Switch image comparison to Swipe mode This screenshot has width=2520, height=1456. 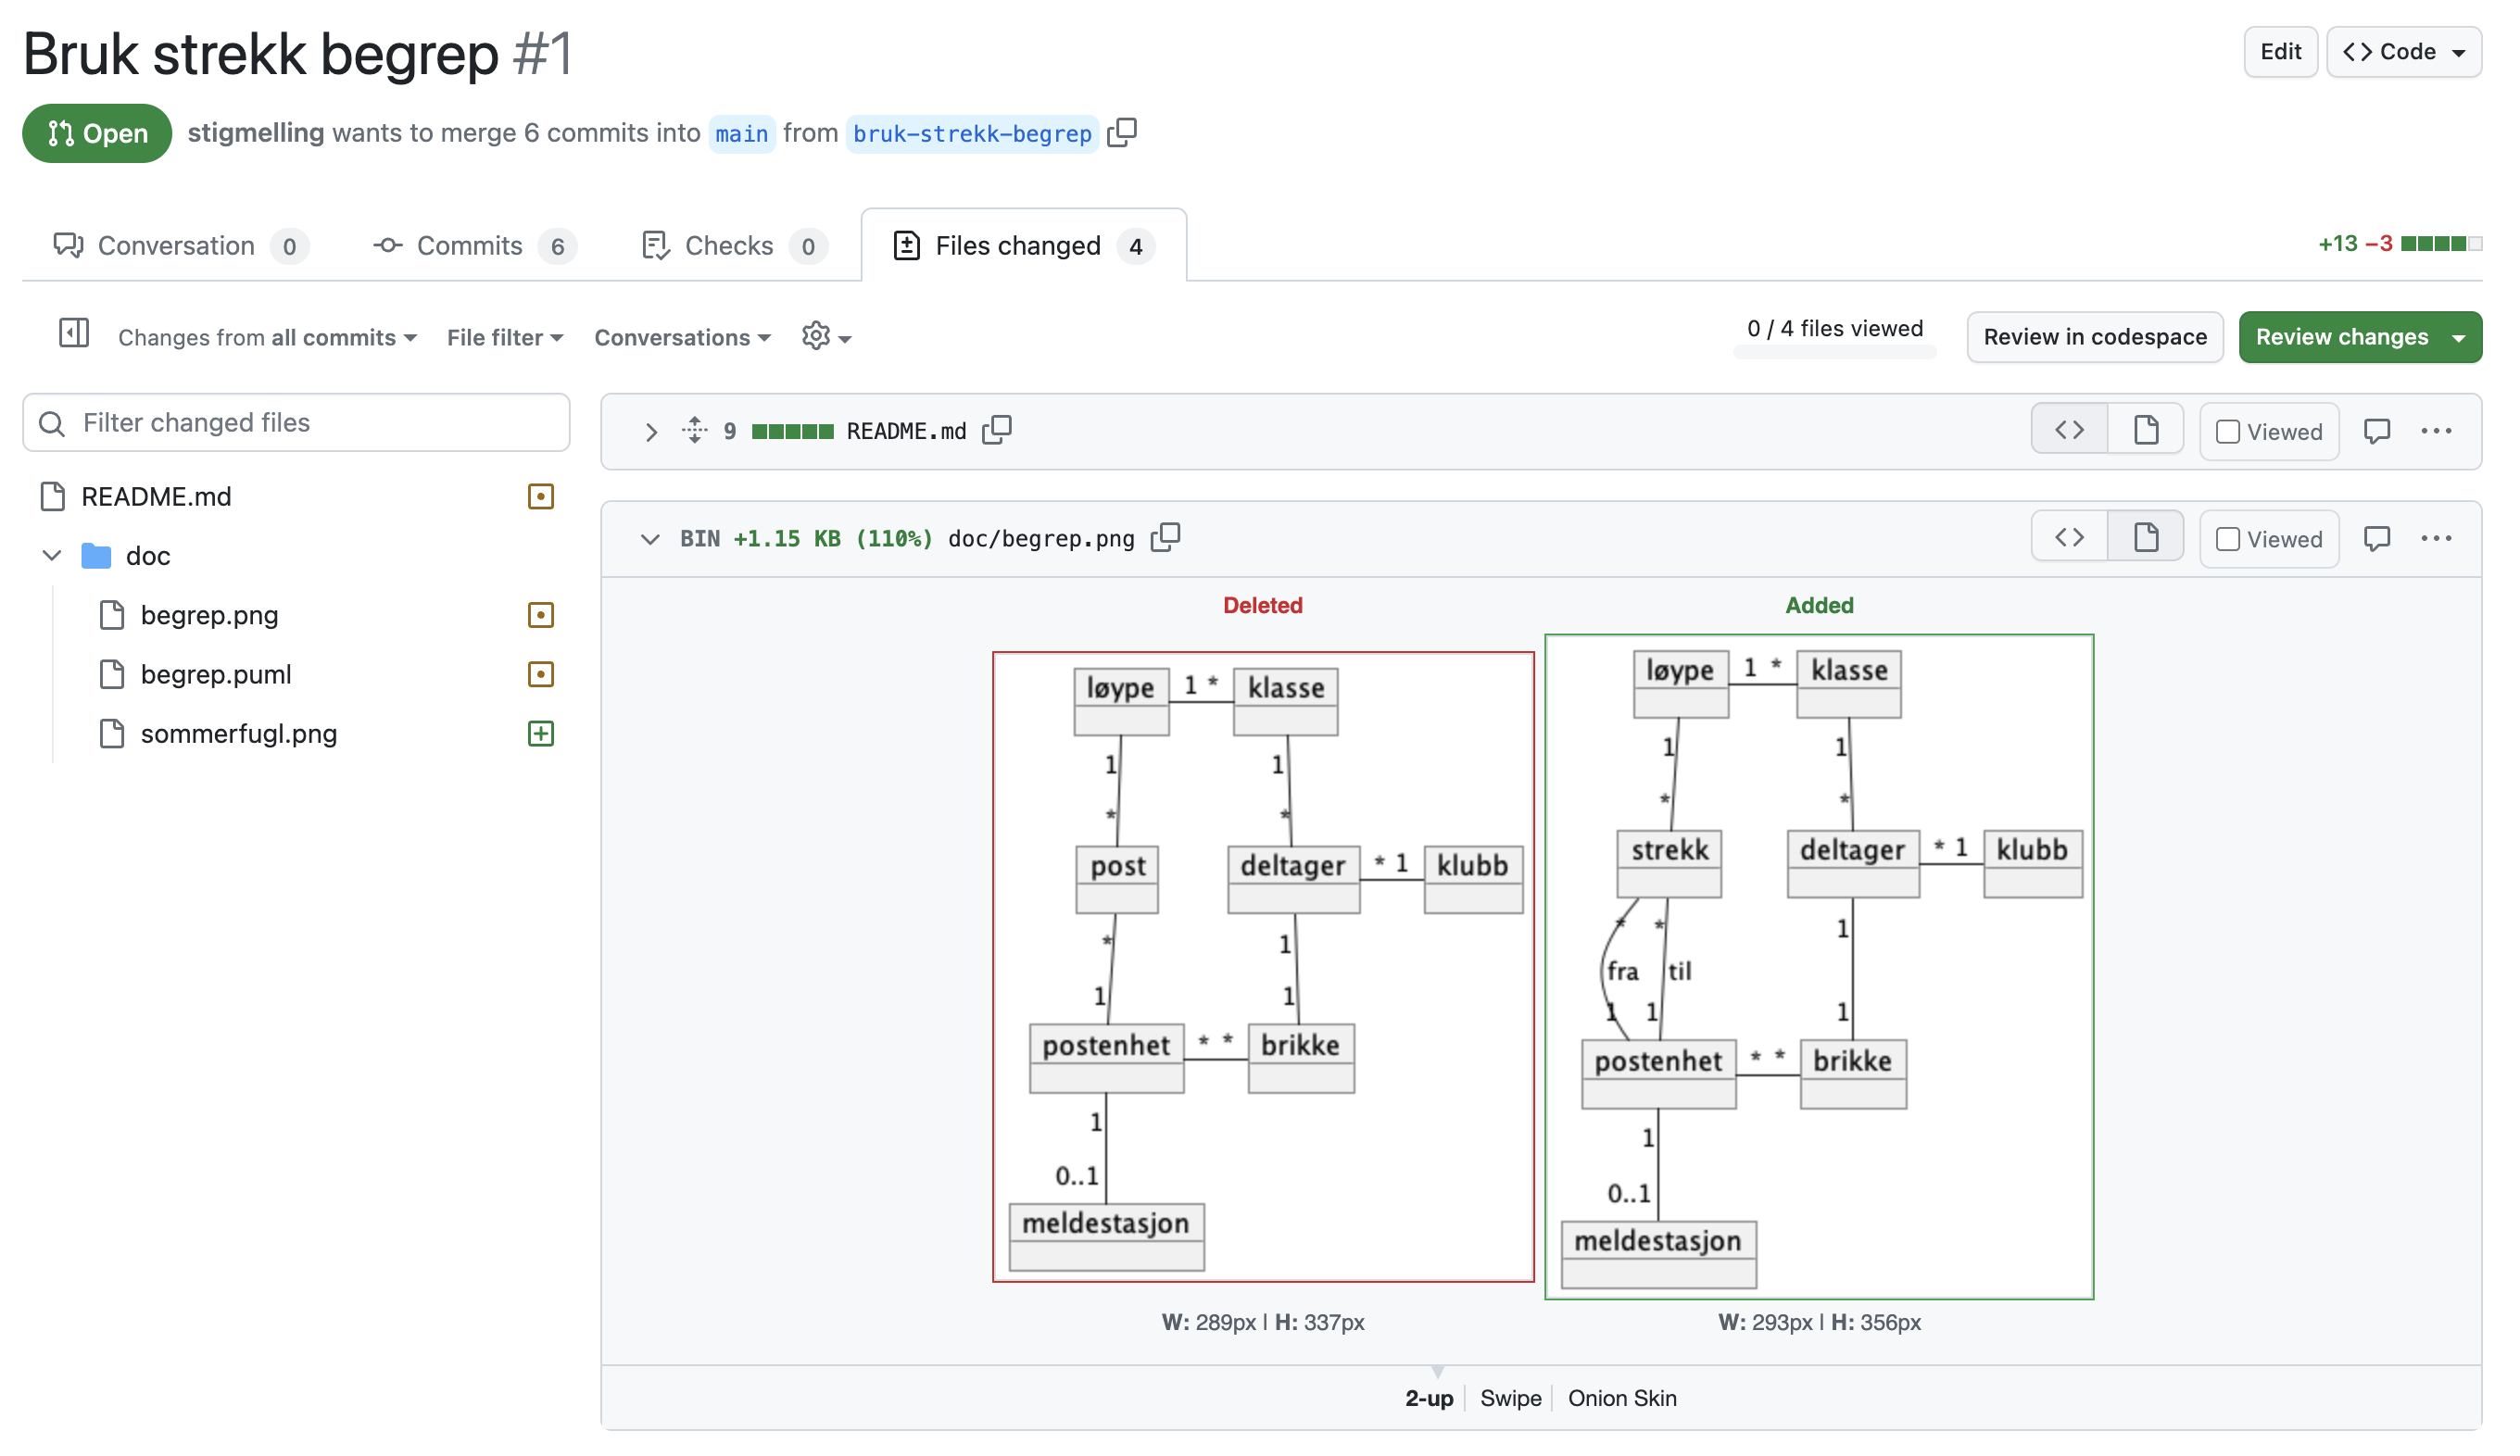(x=1510, y=1398)
